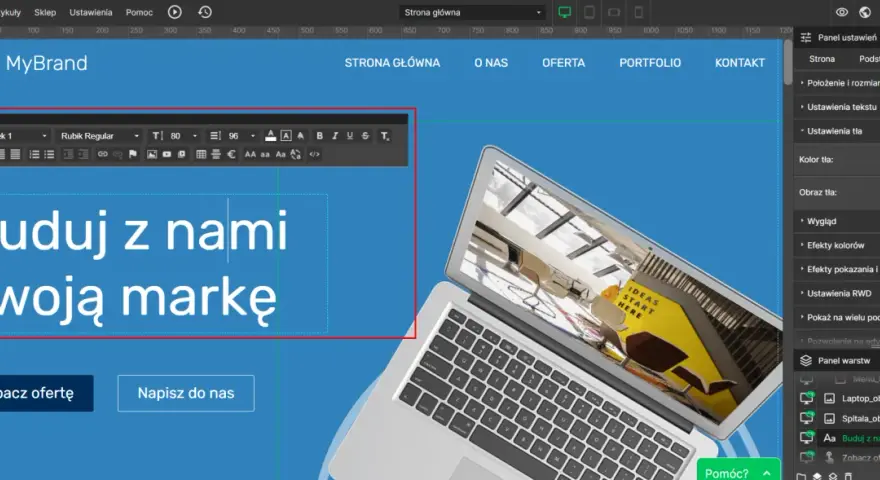The height and width of the screenshot is (480, 880).
Task: Pick the text color swatch icon
Action: [x=271, y=136]
